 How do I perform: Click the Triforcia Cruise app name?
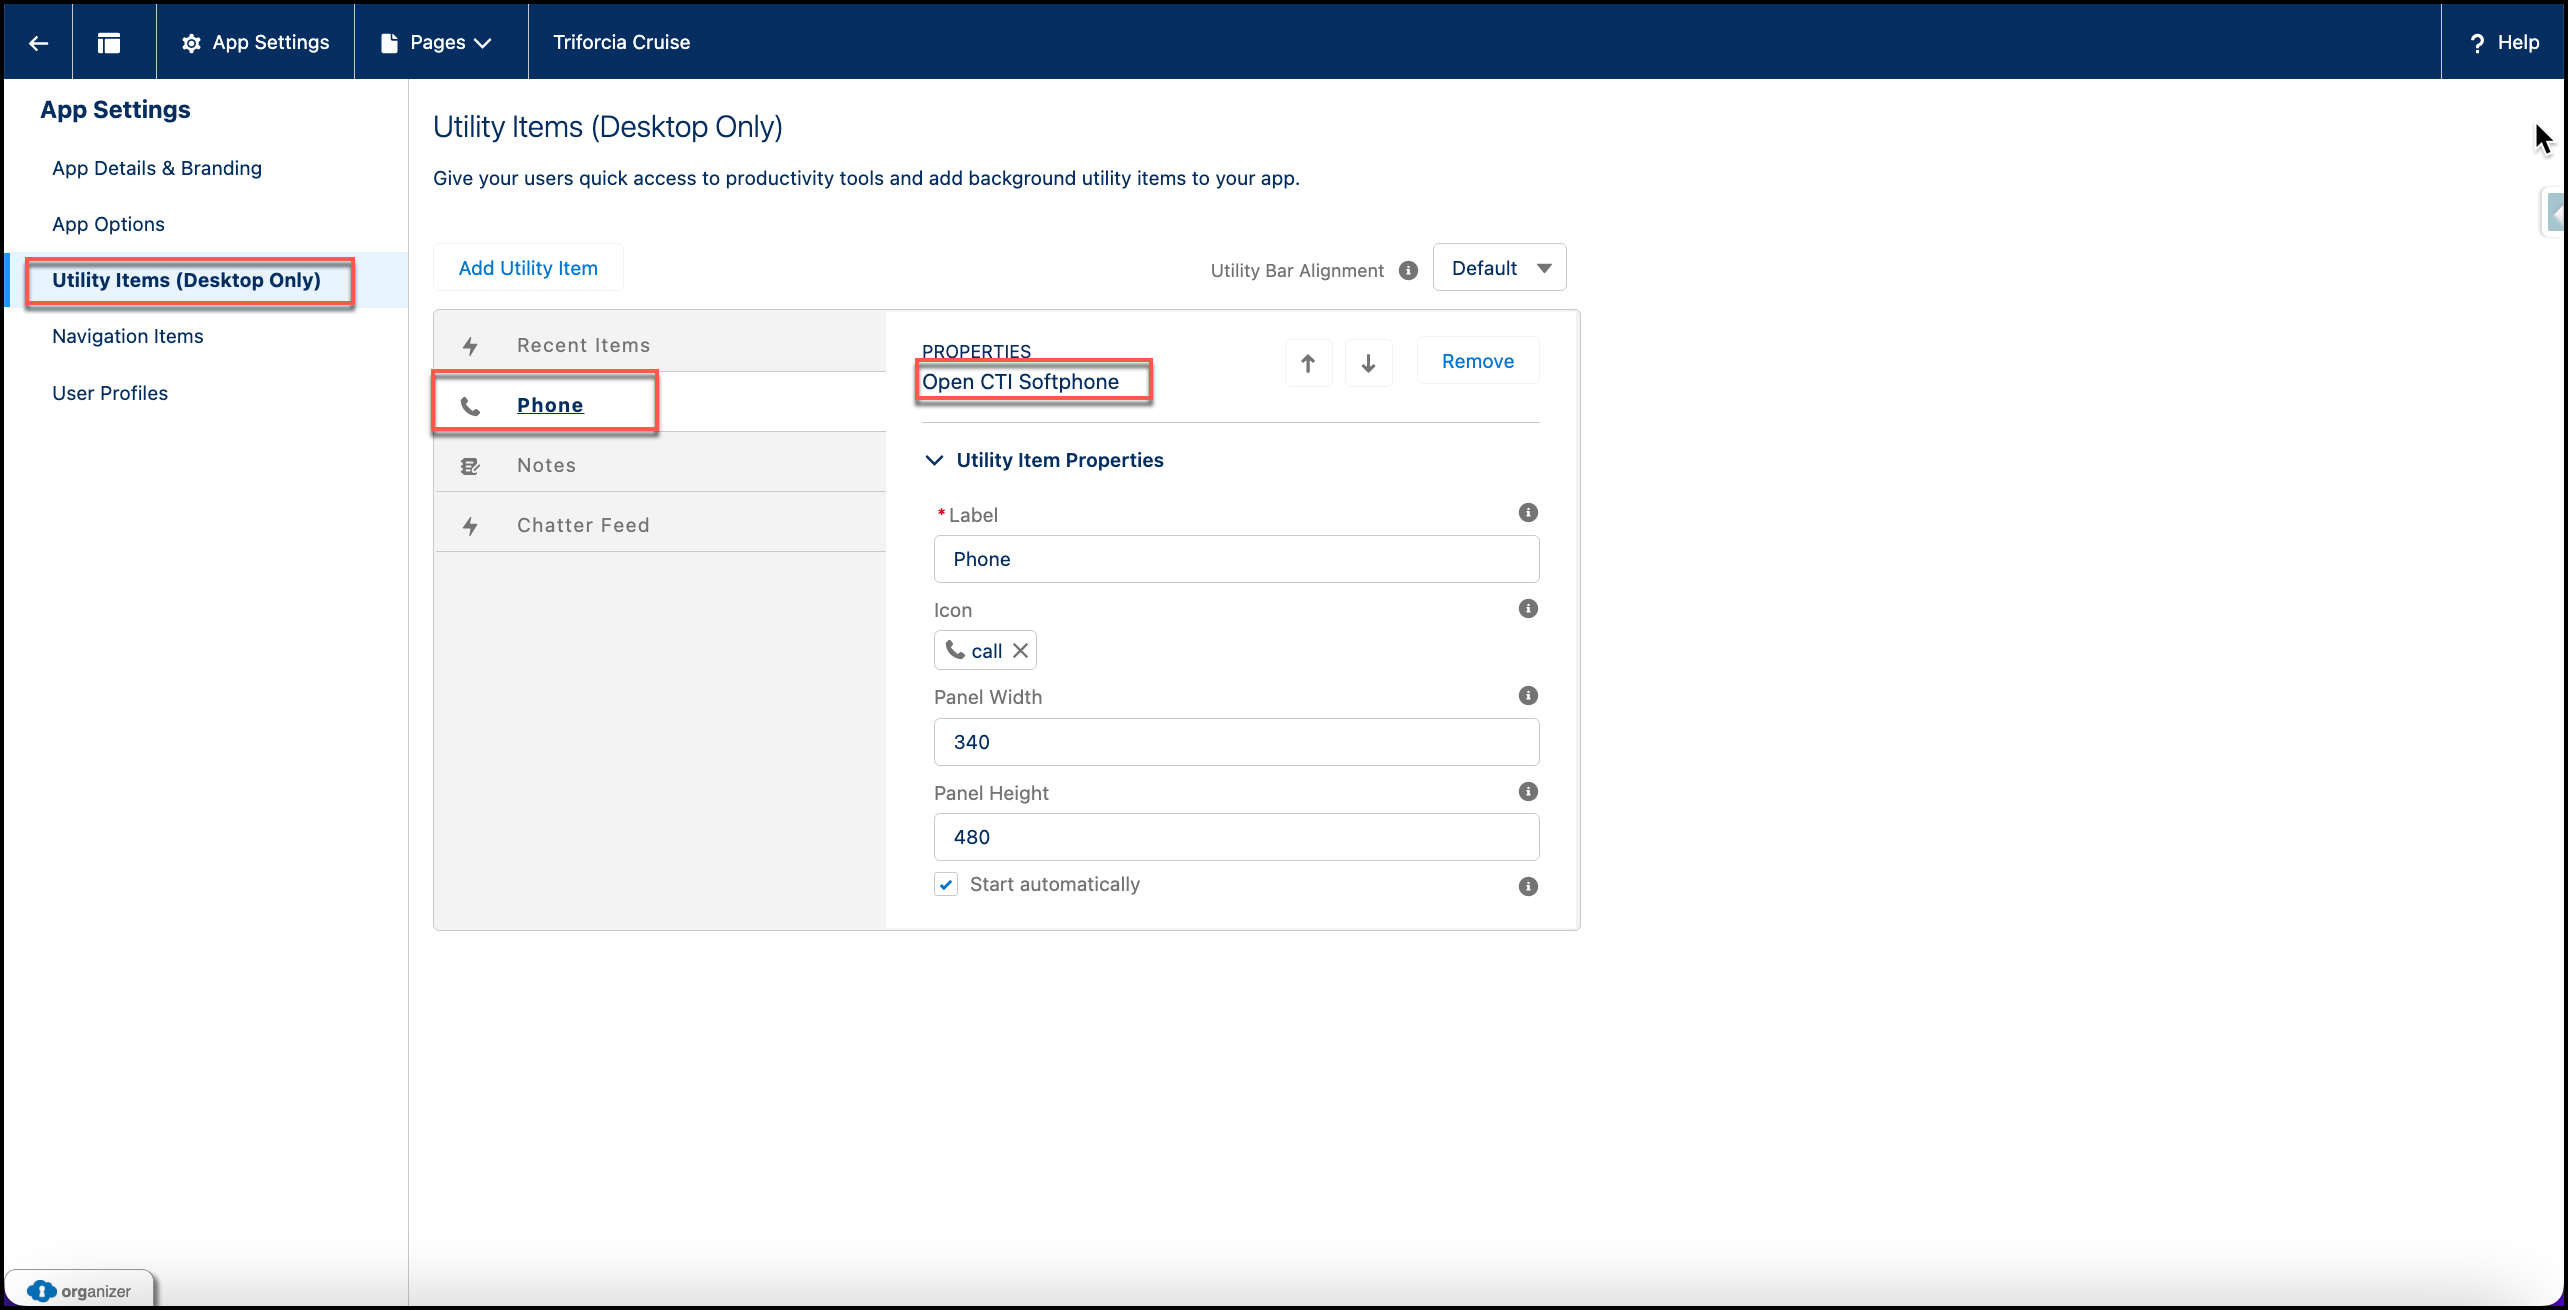click(622, 42)
